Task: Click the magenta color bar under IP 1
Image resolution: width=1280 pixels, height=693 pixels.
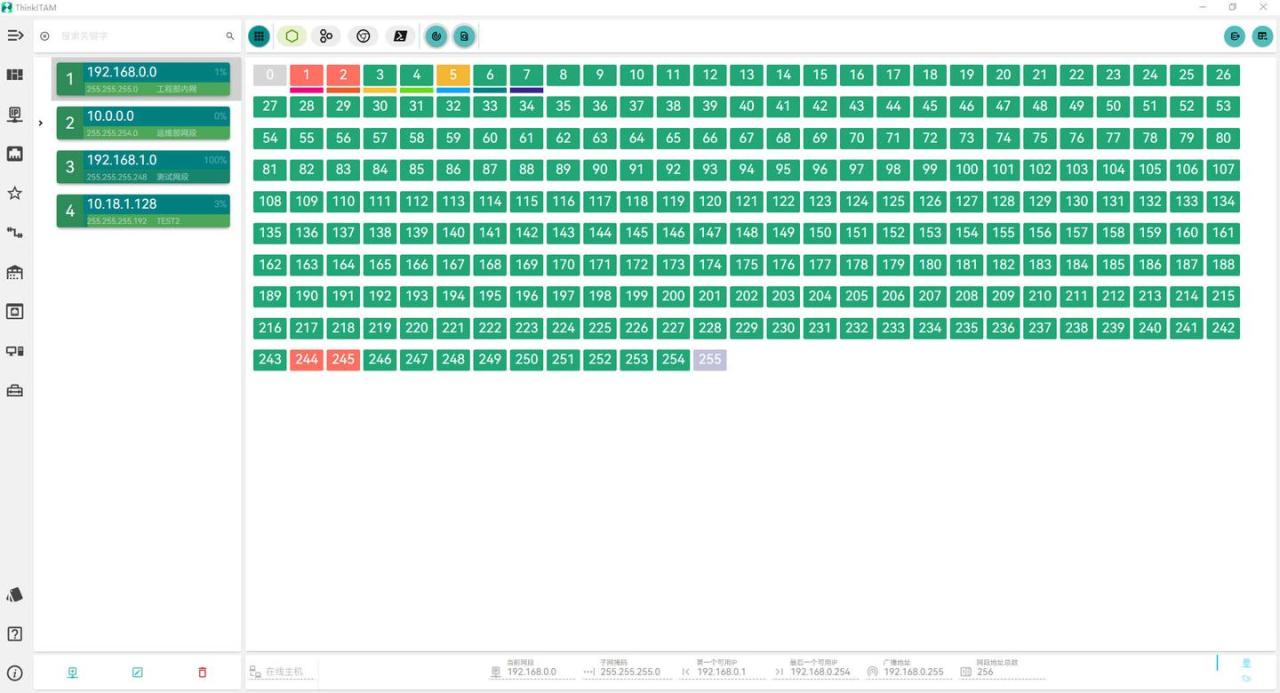Action: point(307,90)
